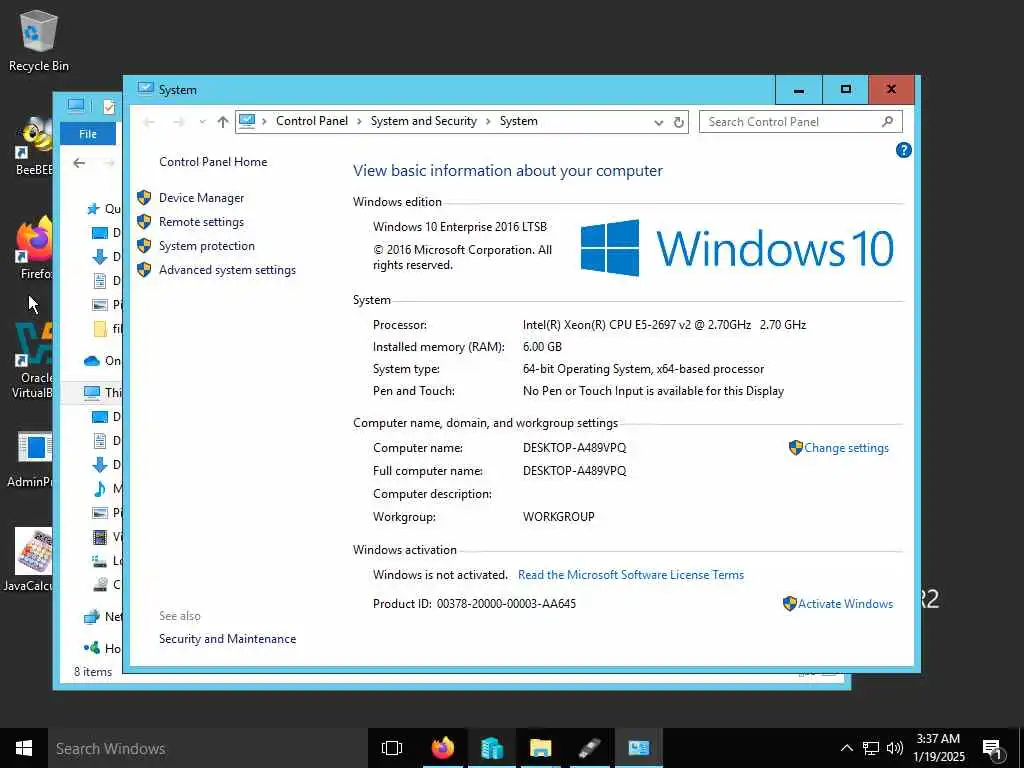Open JavaCalc desktop icon
Viewport: 1024px width, 768px height.
[x=28, y=560]
